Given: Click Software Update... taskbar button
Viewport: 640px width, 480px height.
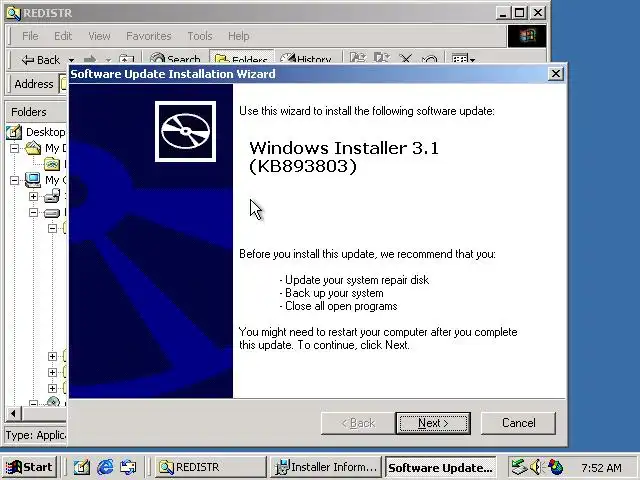Looking at the screenshot, I should click(441, 467).
